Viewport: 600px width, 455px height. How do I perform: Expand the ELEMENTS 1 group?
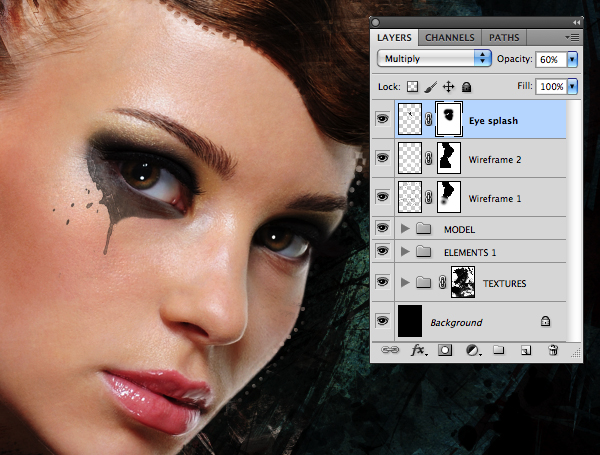404,251
